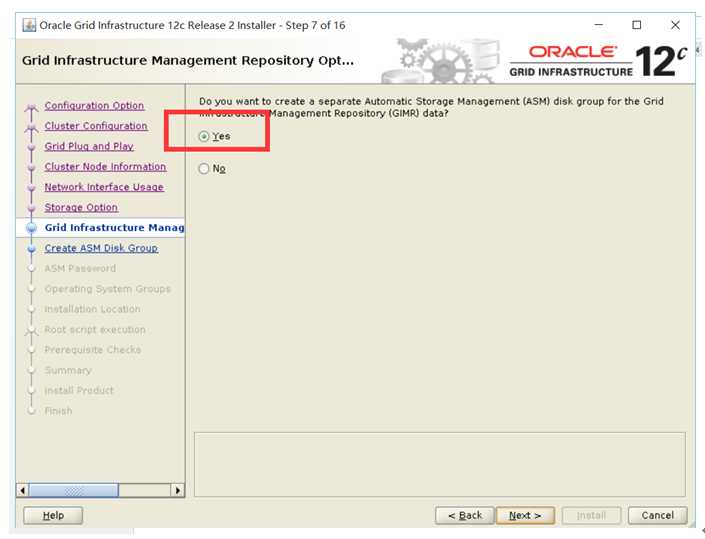Click the Install Product step text

pos(79,391)
